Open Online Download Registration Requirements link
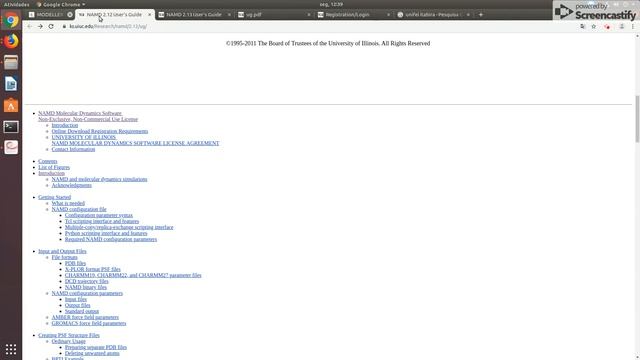Viewport: 640px width, 360px height. click(x=100, y=131)
